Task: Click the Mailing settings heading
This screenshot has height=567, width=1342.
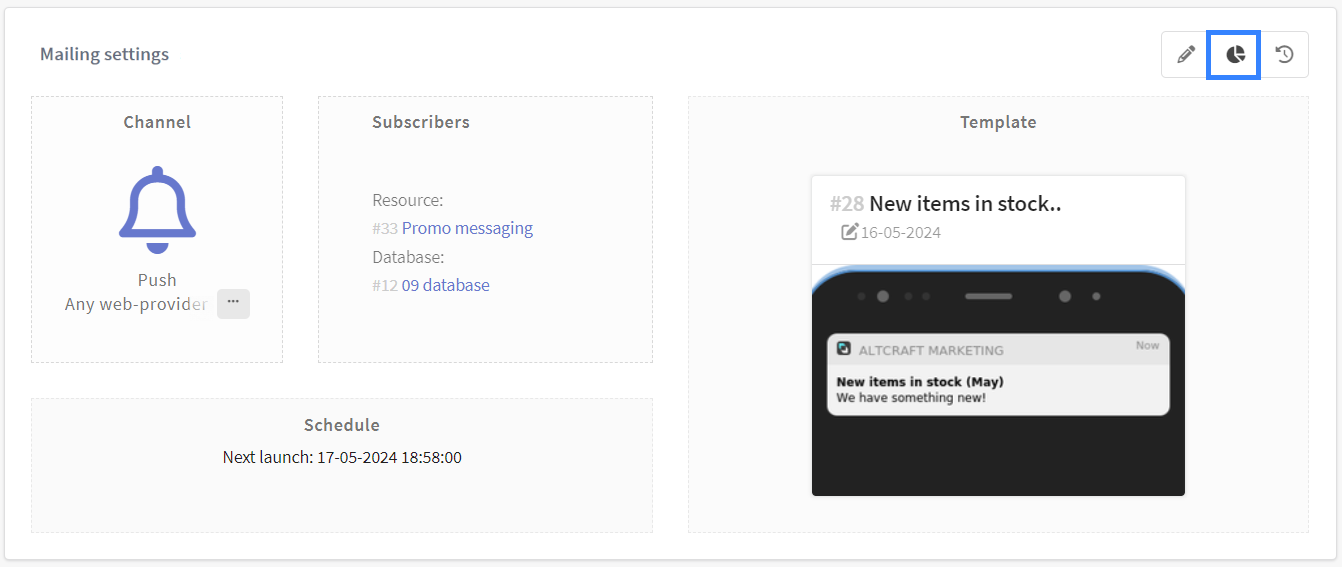Action: 104,54
